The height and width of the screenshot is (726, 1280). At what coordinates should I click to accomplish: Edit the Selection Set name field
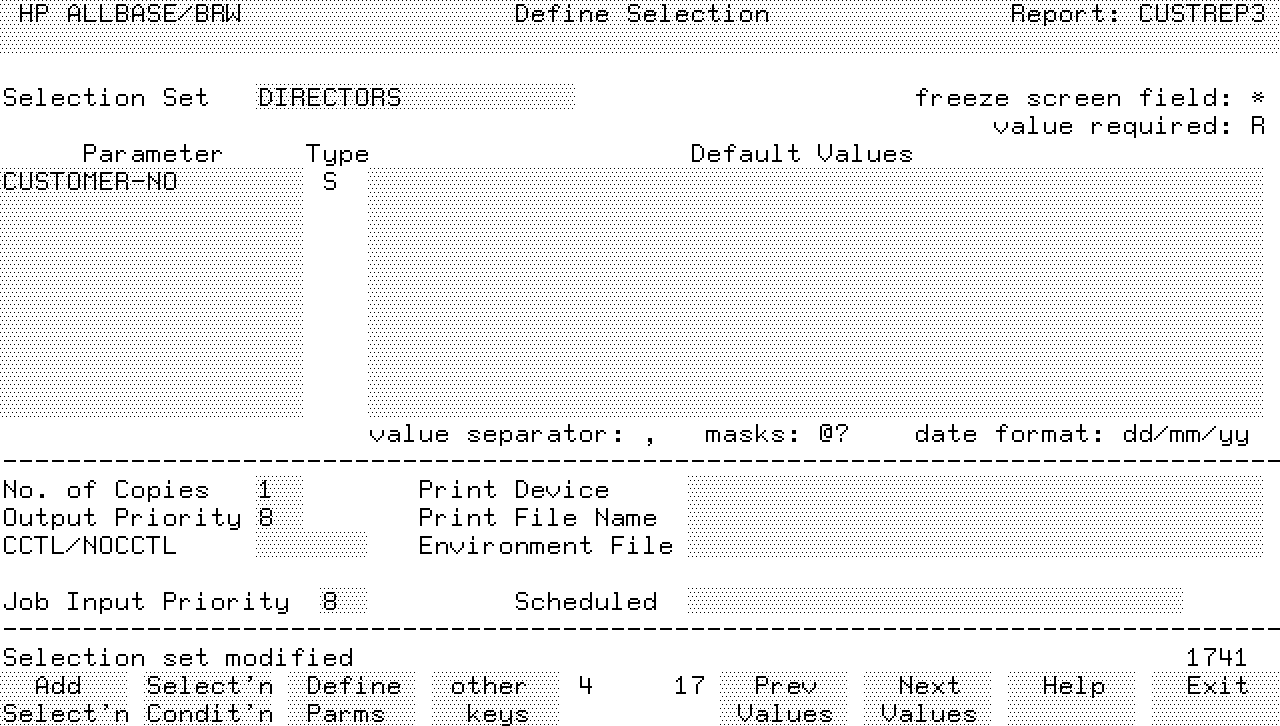[x=415, y=98]
